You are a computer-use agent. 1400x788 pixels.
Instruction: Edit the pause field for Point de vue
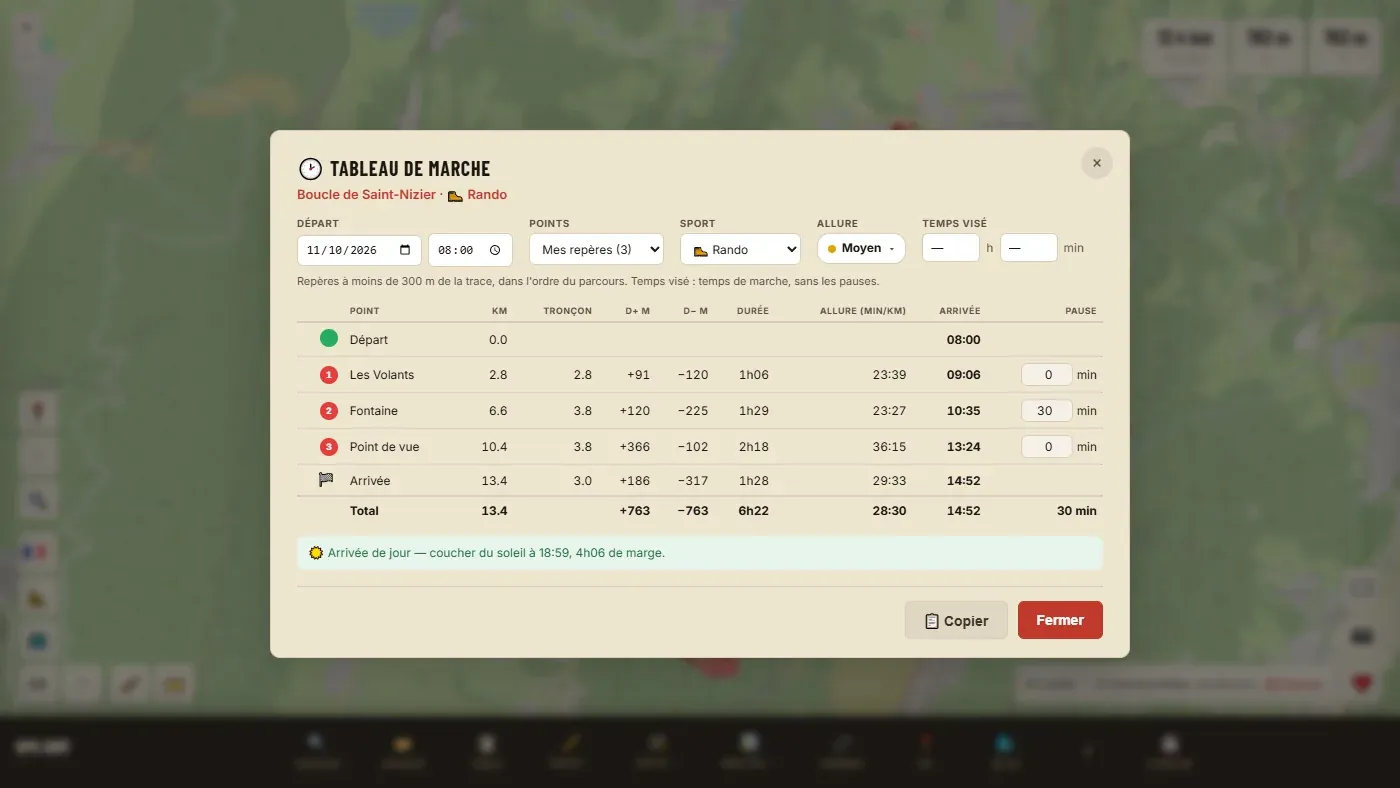point(1047,446)
